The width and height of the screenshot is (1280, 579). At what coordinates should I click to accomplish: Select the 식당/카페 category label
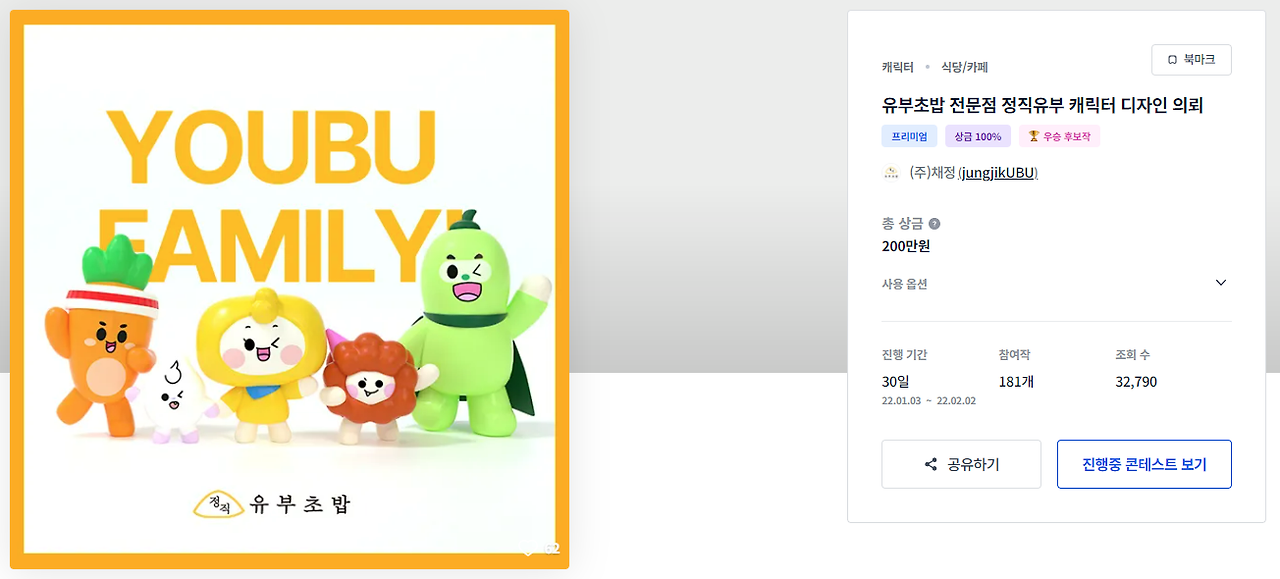[x=965, y=68]
